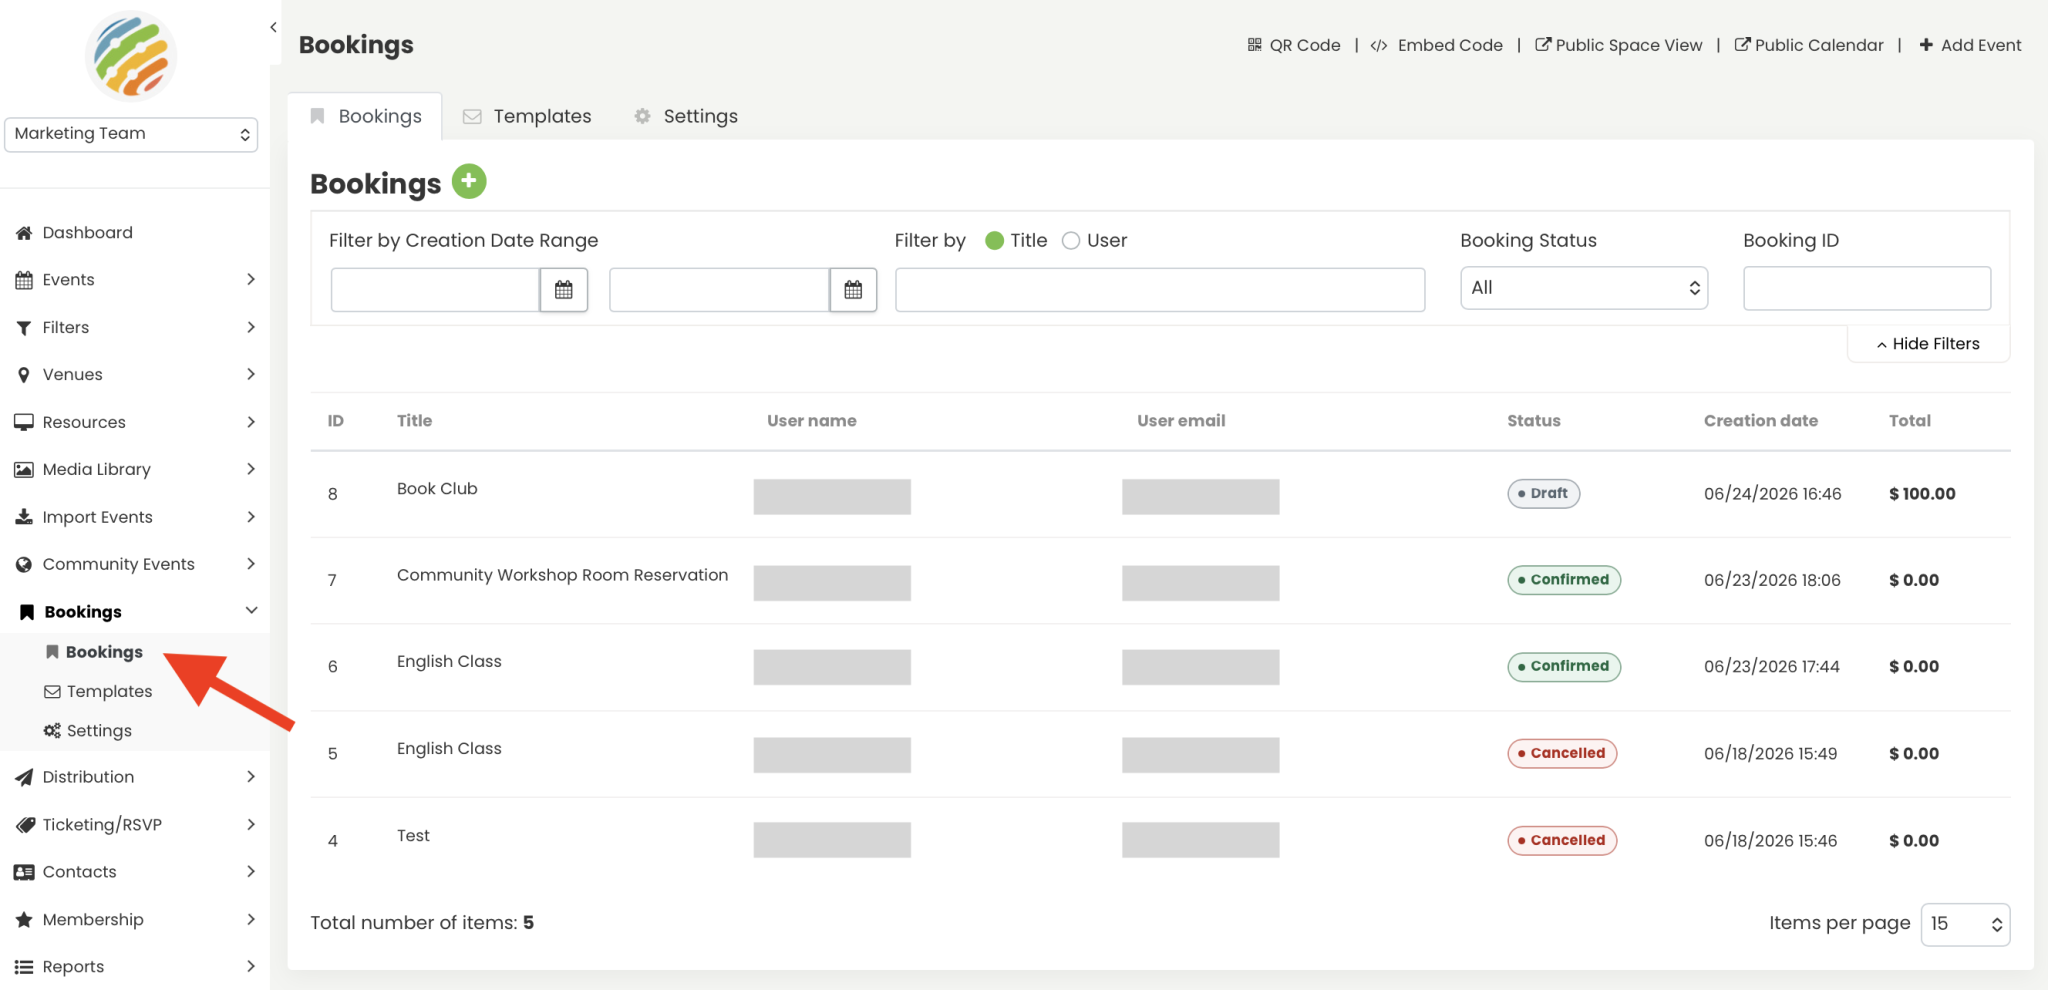Screen dimensions: 2048x990
Task: Click the Add Event plus icon
Action: (1926, 45)
